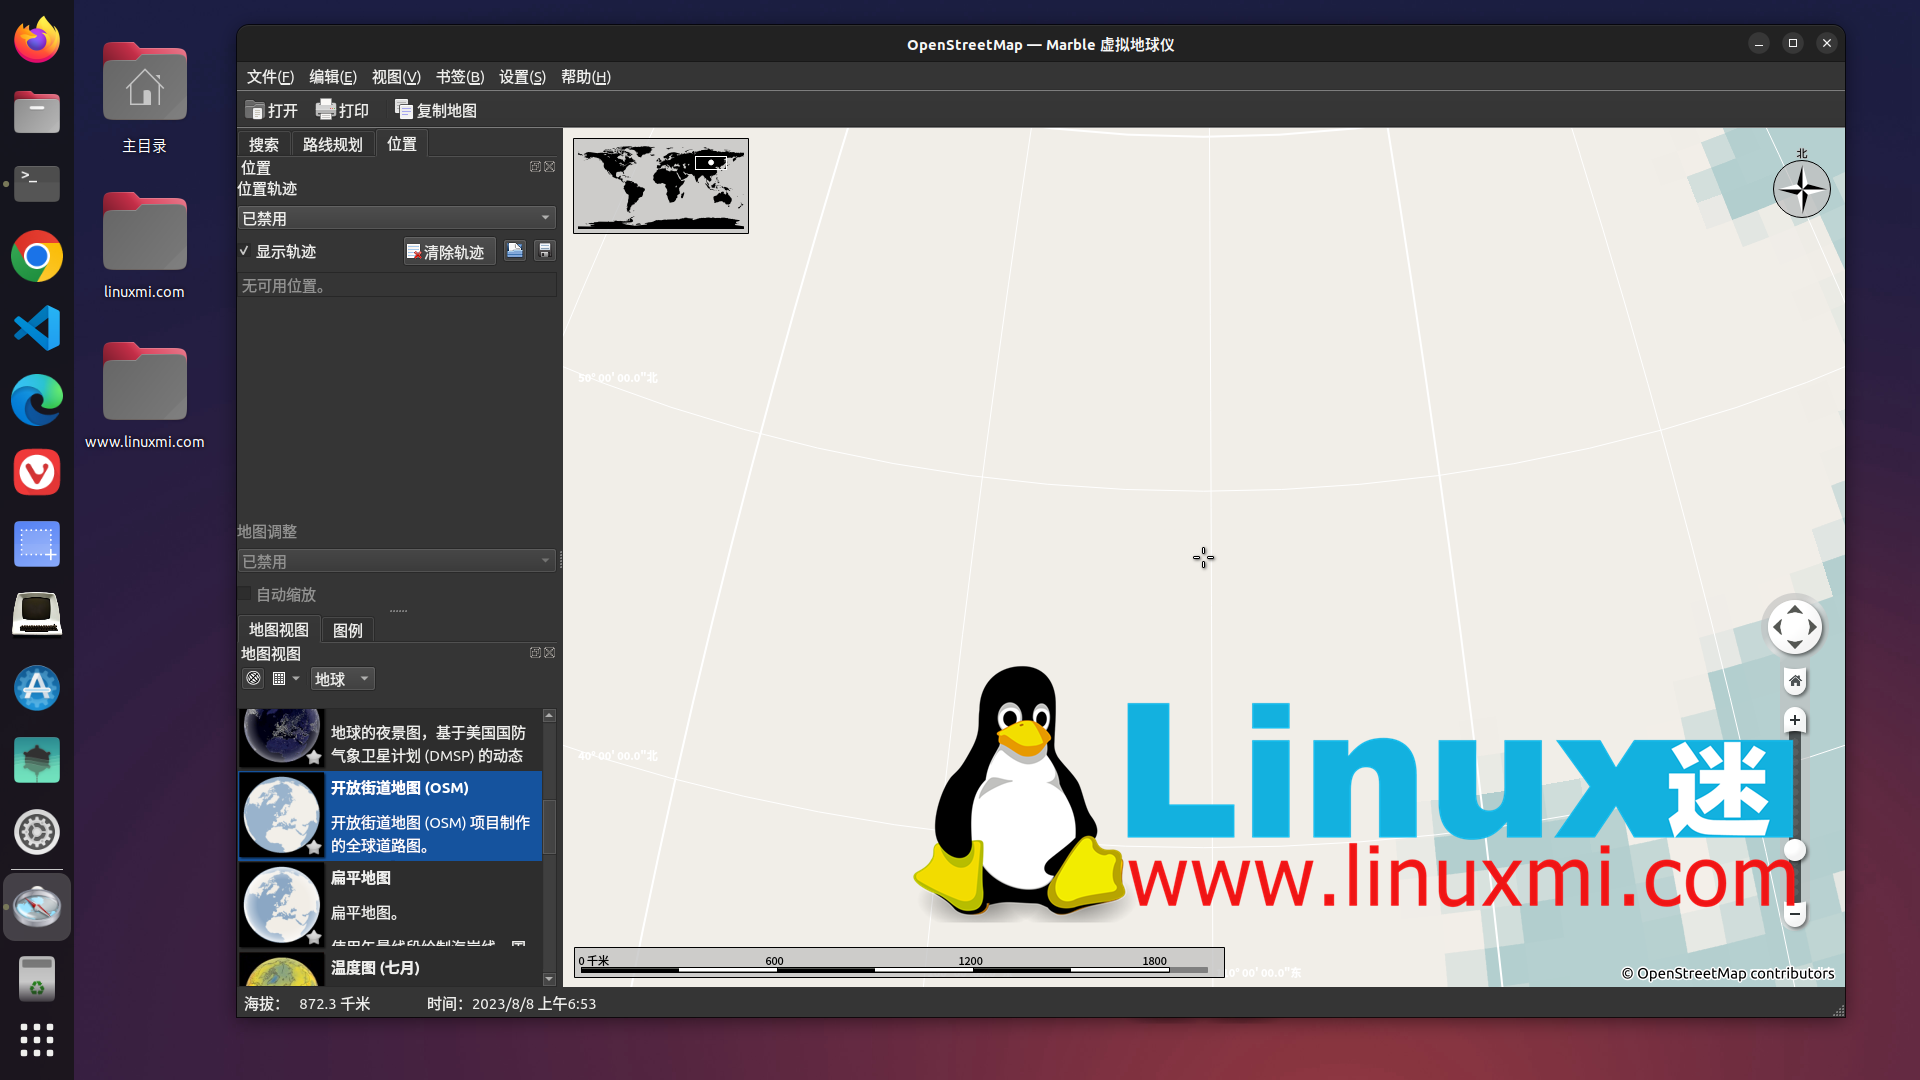Open Terminal from the dock
Image resolution: width=1920 pixels, height=1080 pixels.
click(x=37, y=184)
